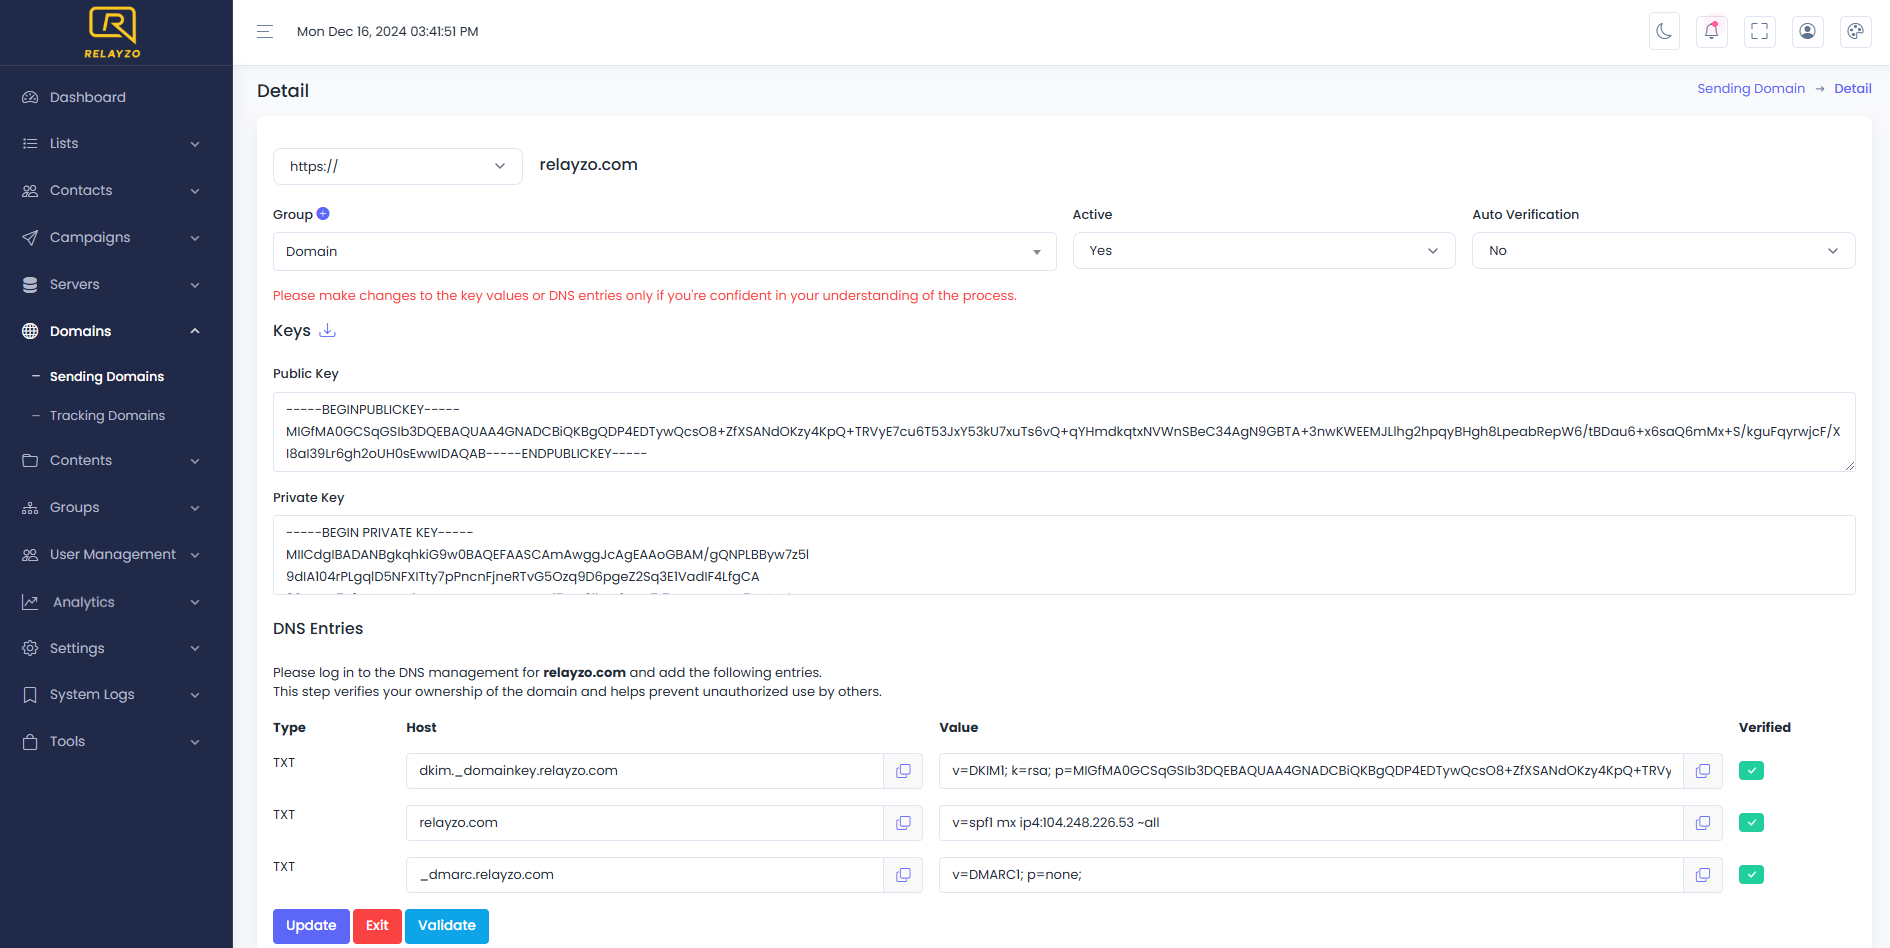Open the https:// protocol dropdown

coord(397,166)
